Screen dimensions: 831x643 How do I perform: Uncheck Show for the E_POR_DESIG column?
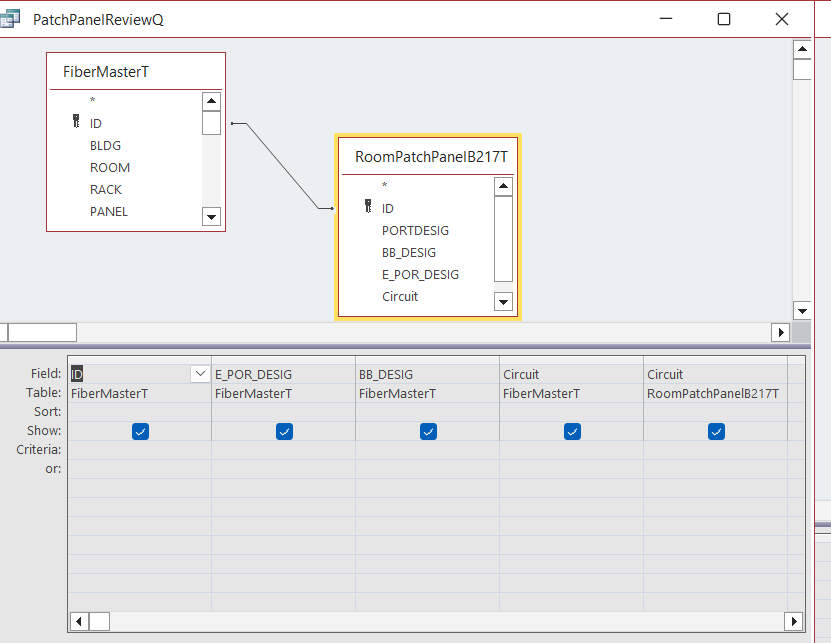pyautogui.click(x=284, y=431)
